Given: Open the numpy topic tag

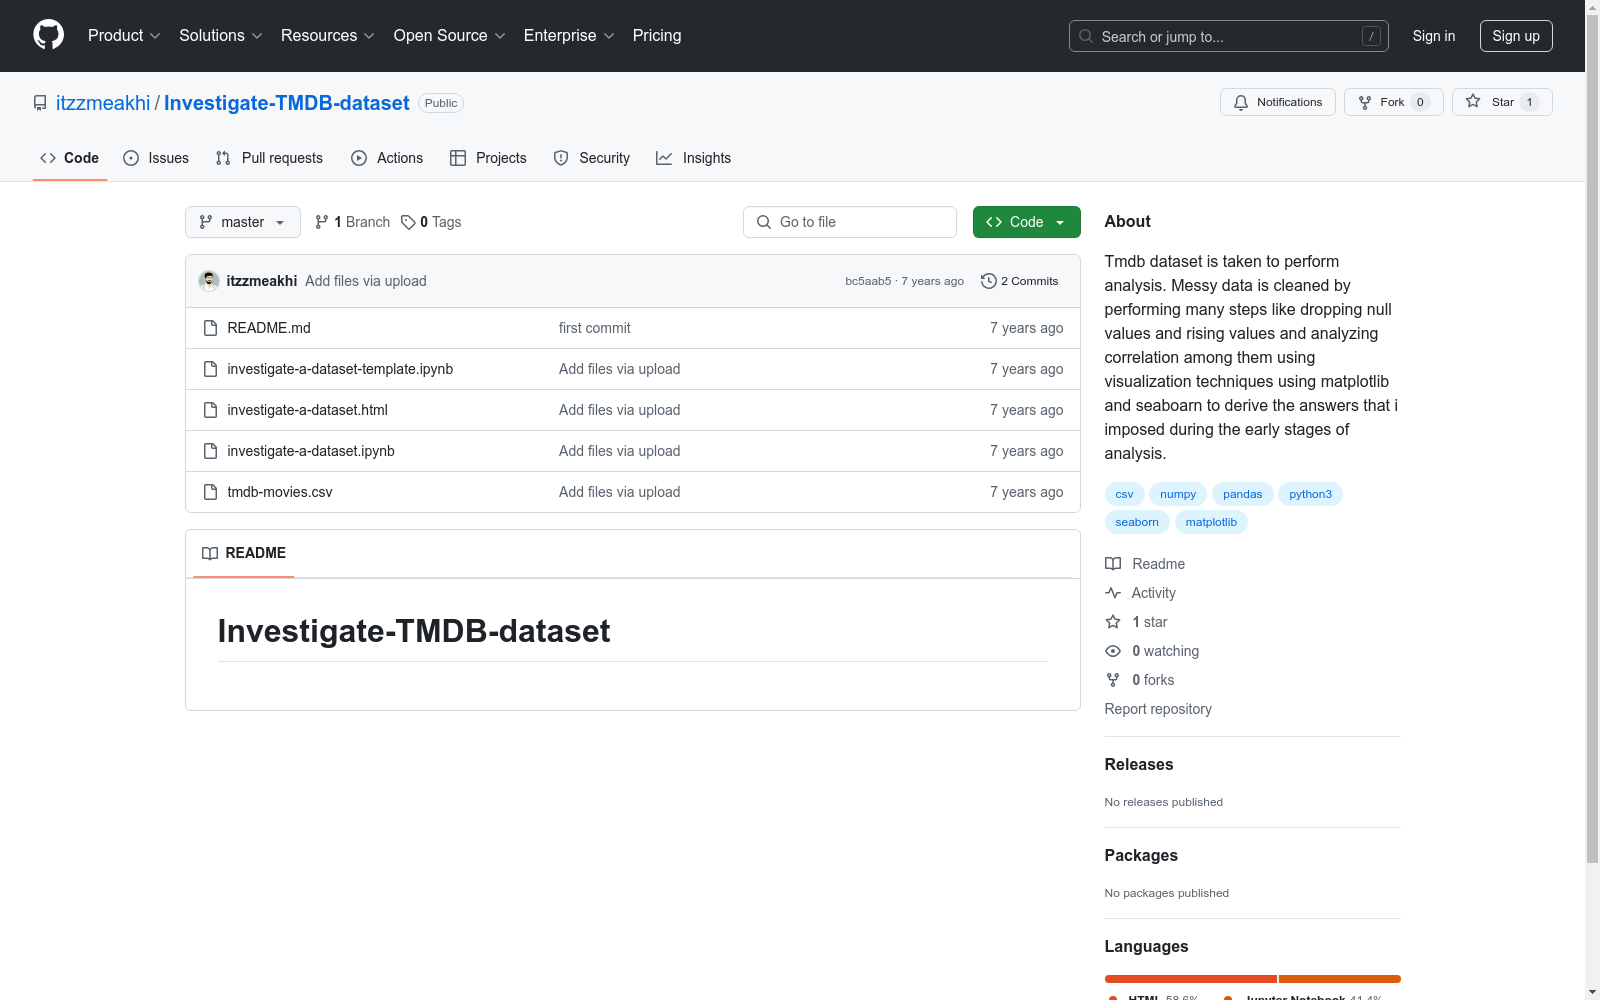Looking at the screenshot, I should click(x=1178, y=494).
